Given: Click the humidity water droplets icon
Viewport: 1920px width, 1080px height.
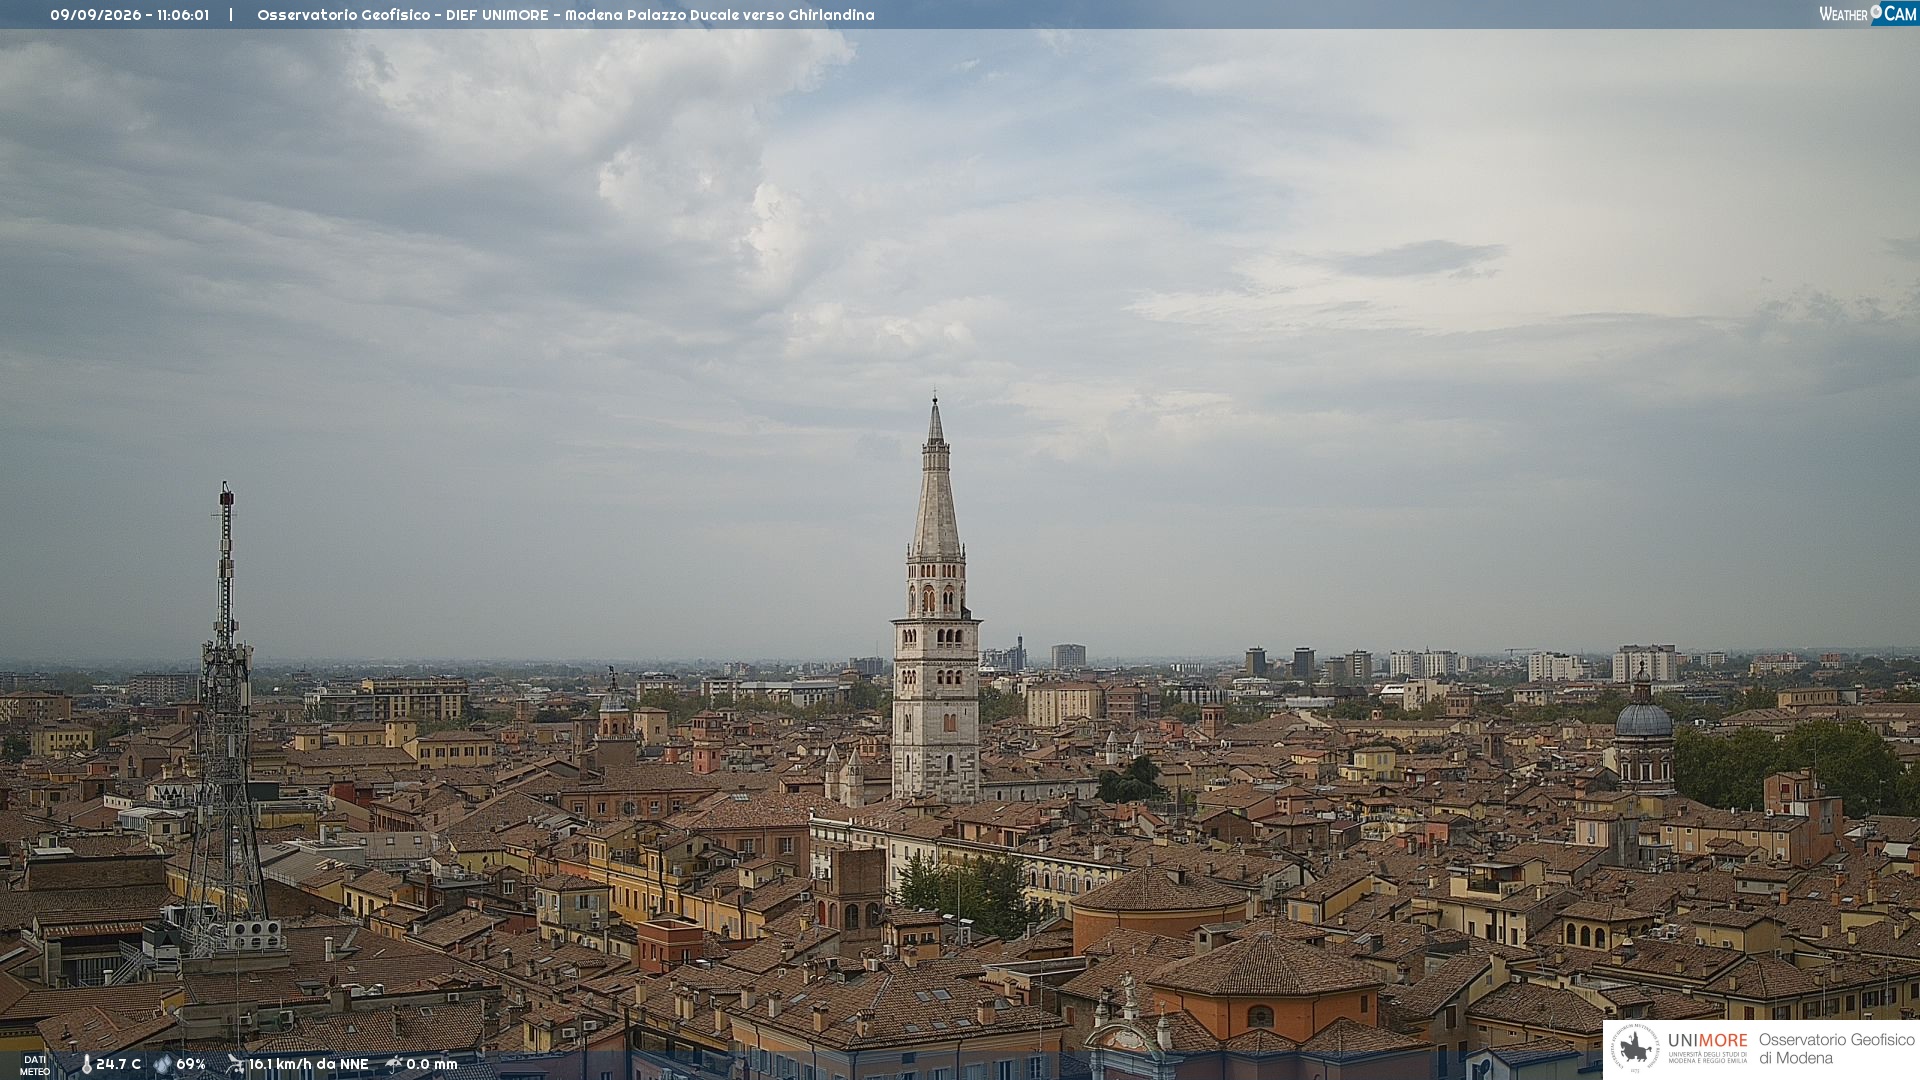Looking at the screenshot, I should pos(163,1064).
